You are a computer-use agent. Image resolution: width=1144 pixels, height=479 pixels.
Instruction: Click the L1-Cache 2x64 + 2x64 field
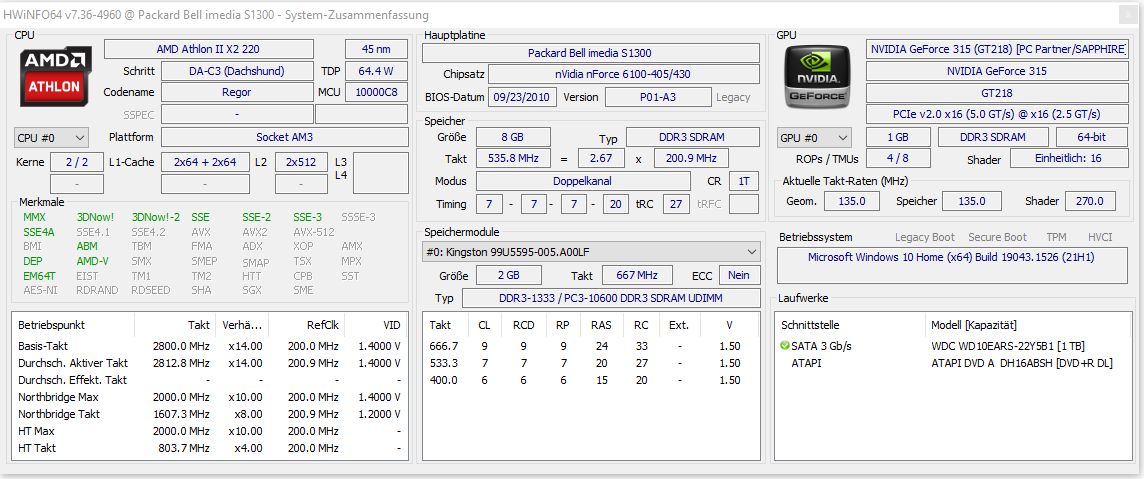pos(205,162)
